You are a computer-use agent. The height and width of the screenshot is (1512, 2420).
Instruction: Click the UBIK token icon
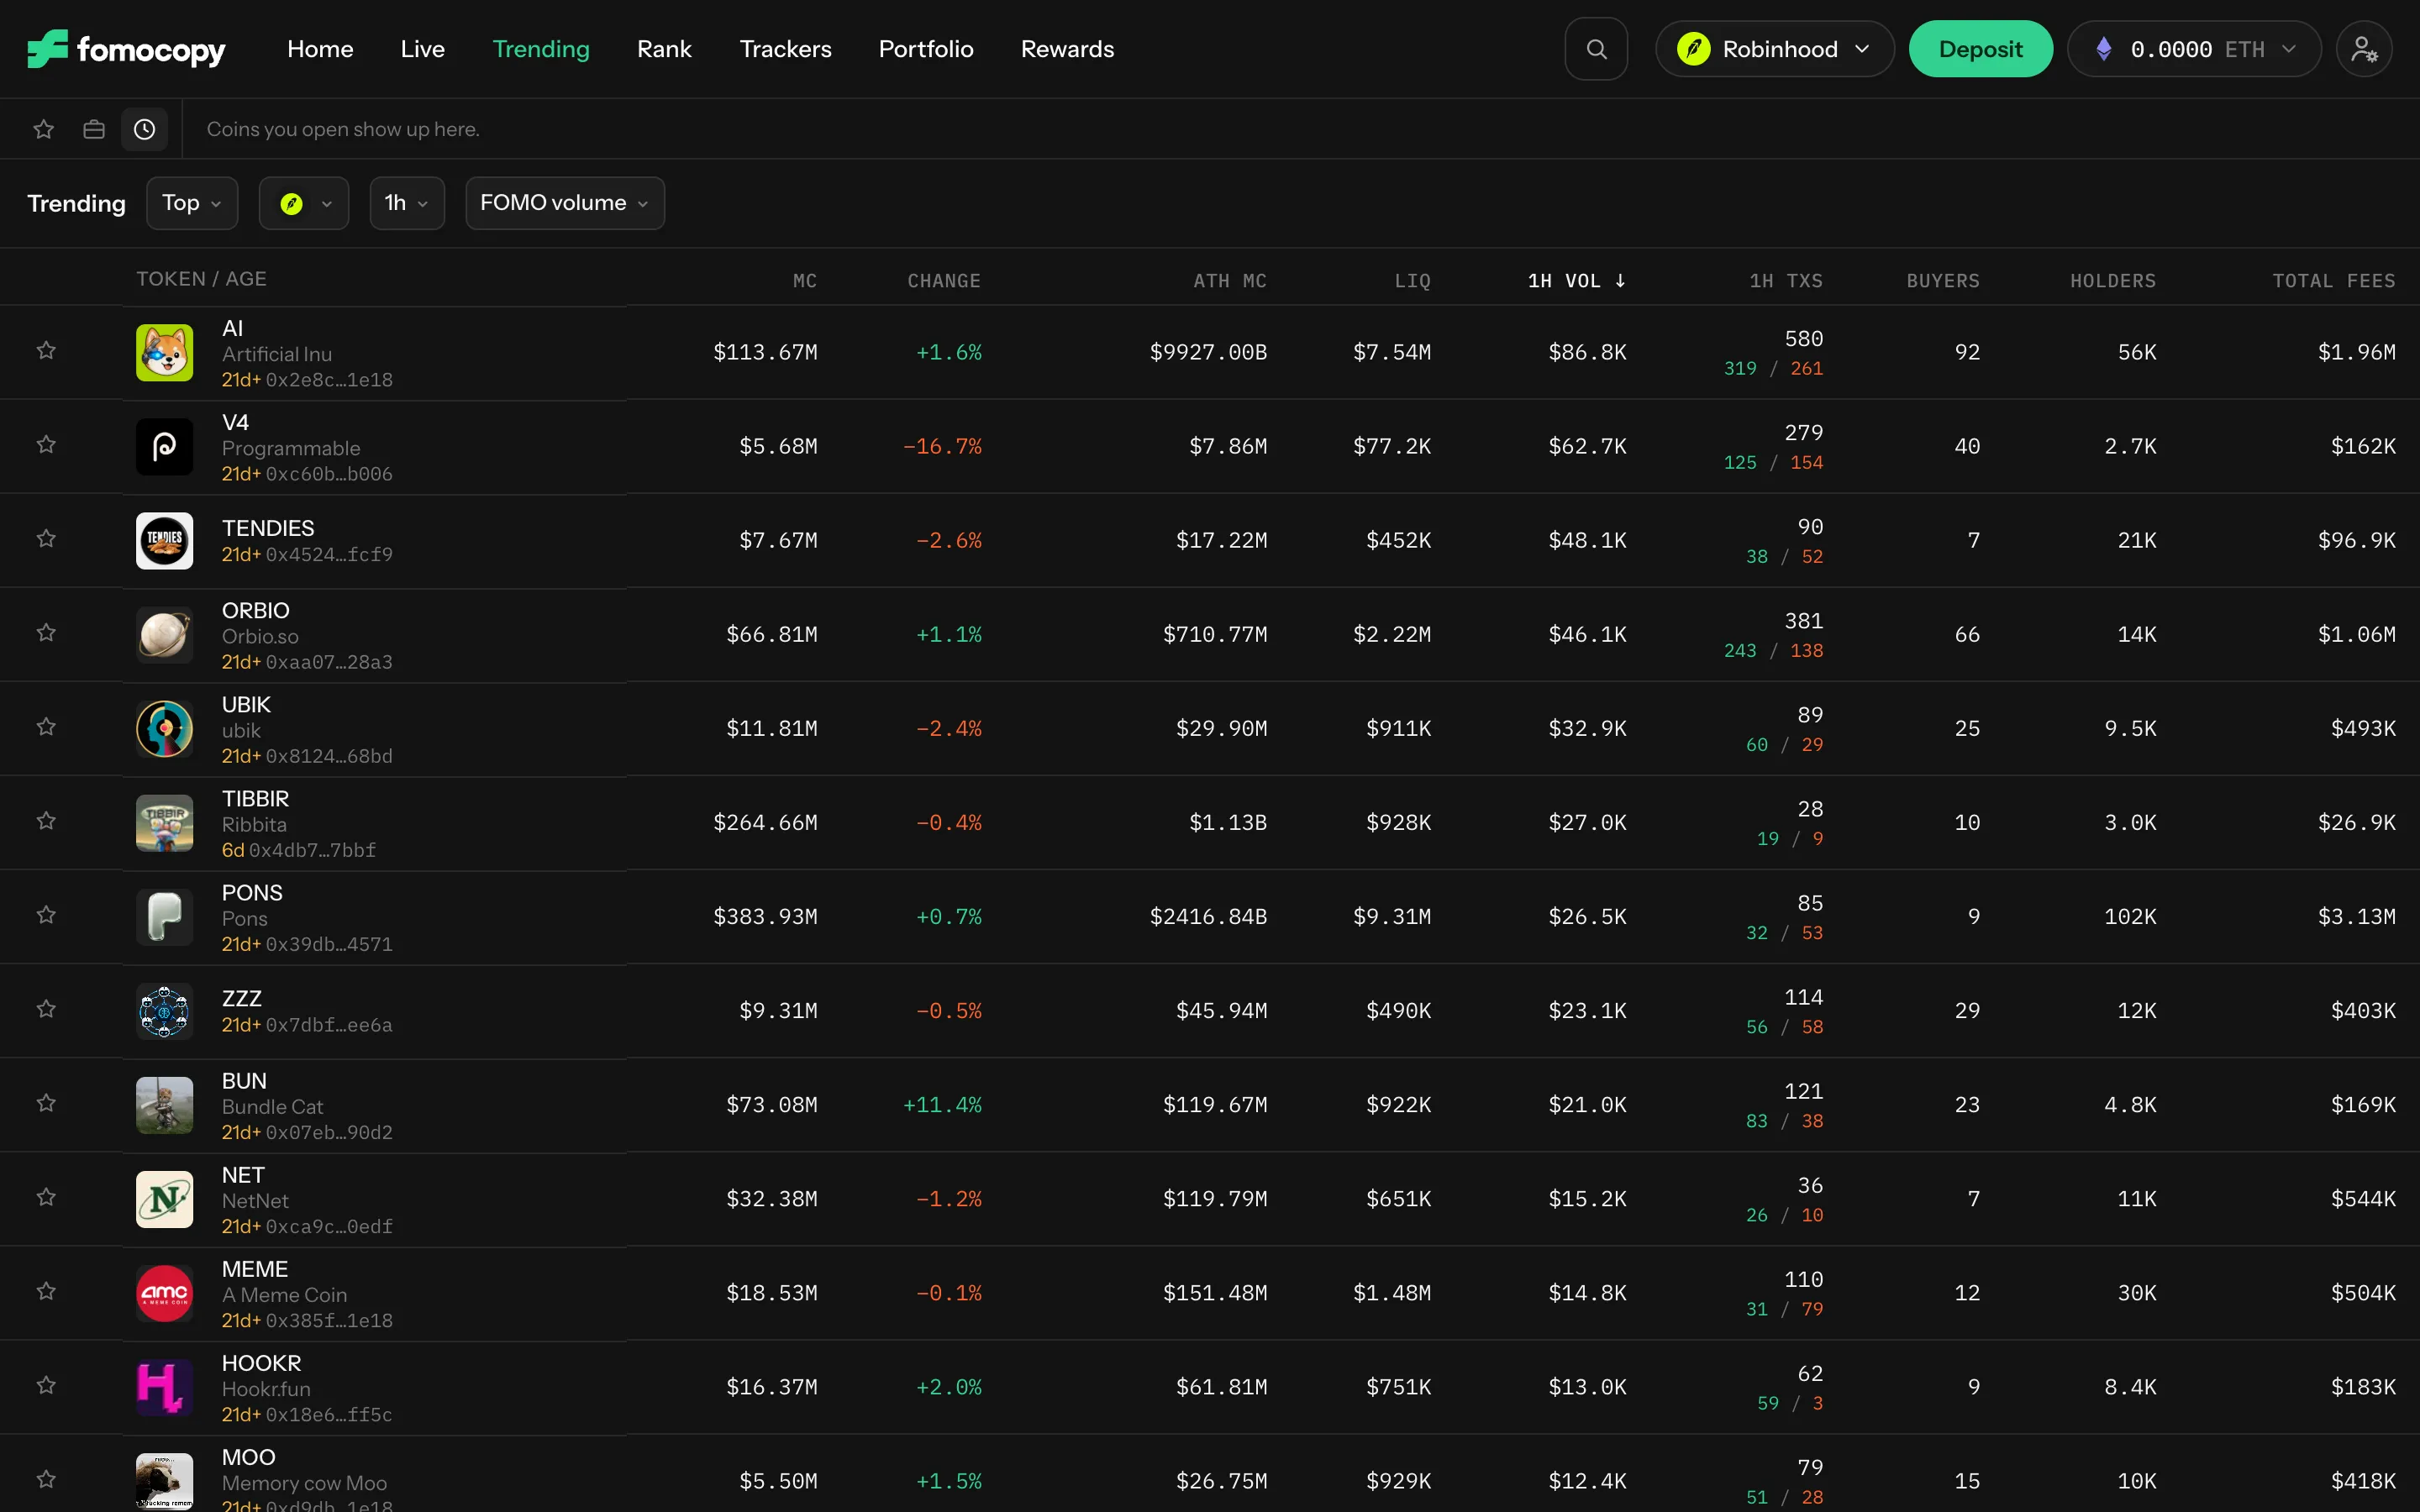[164, 728]
